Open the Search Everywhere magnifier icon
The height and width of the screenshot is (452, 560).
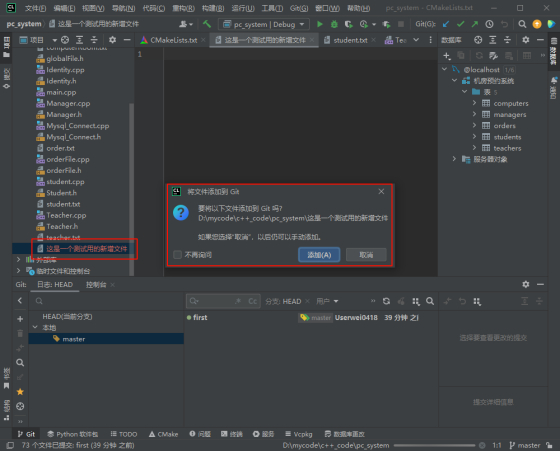click(x=522, y=24)
